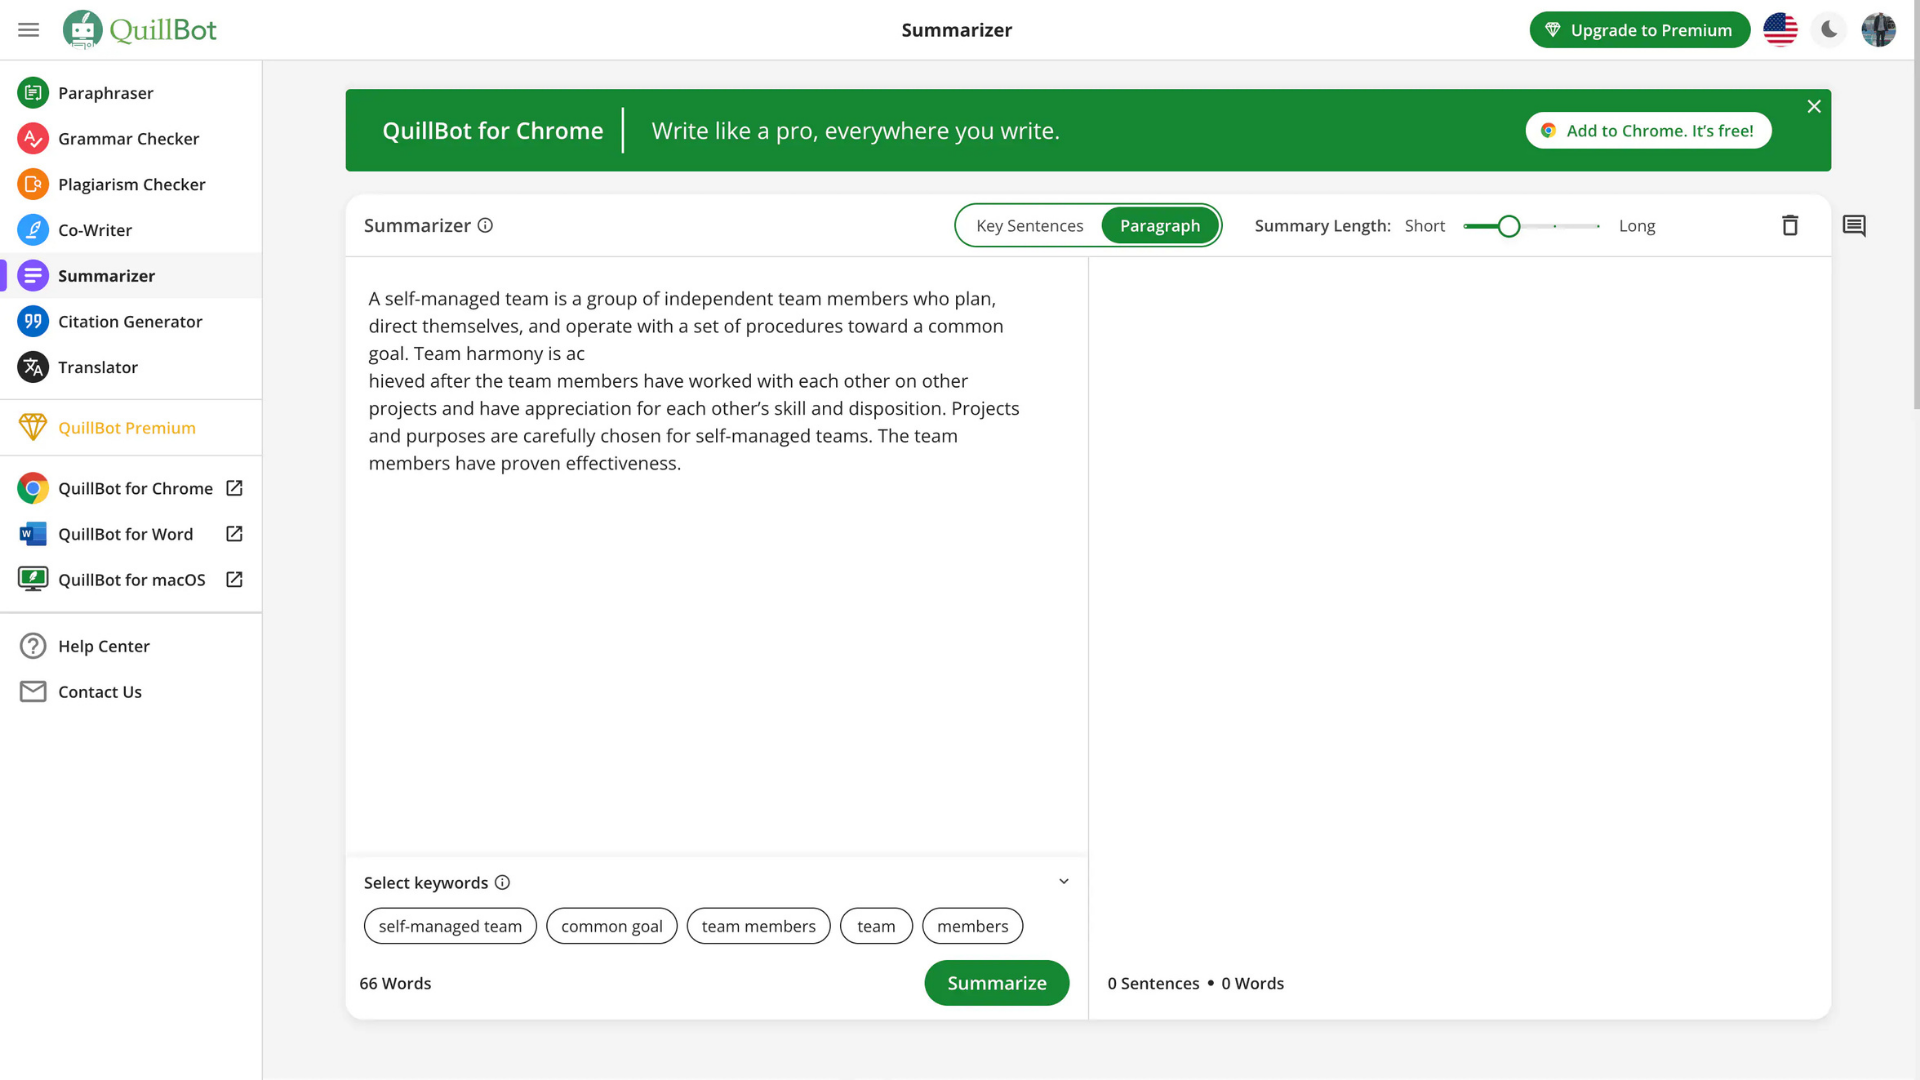Click Add to Chrome. It's free! button
1920x1080 pixels.
1648,131
